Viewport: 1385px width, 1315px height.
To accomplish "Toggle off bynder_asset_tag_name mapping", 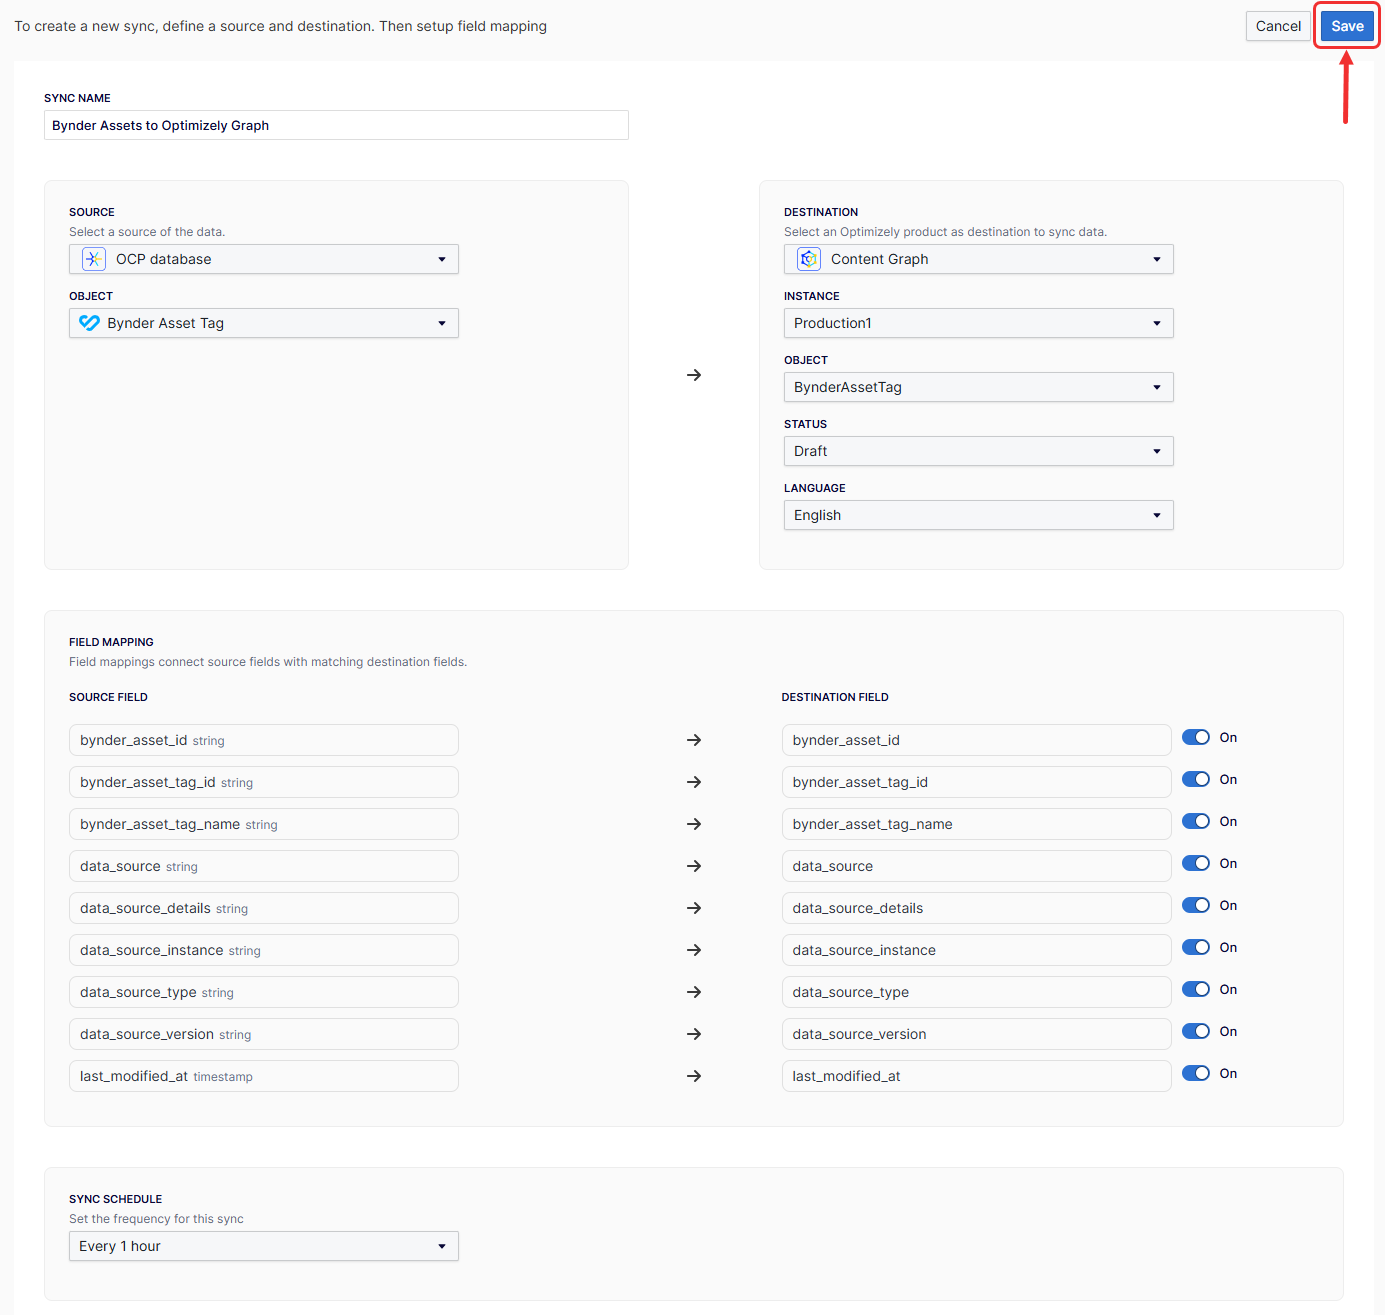I will pyautogui.click(x=1196, y=821).
